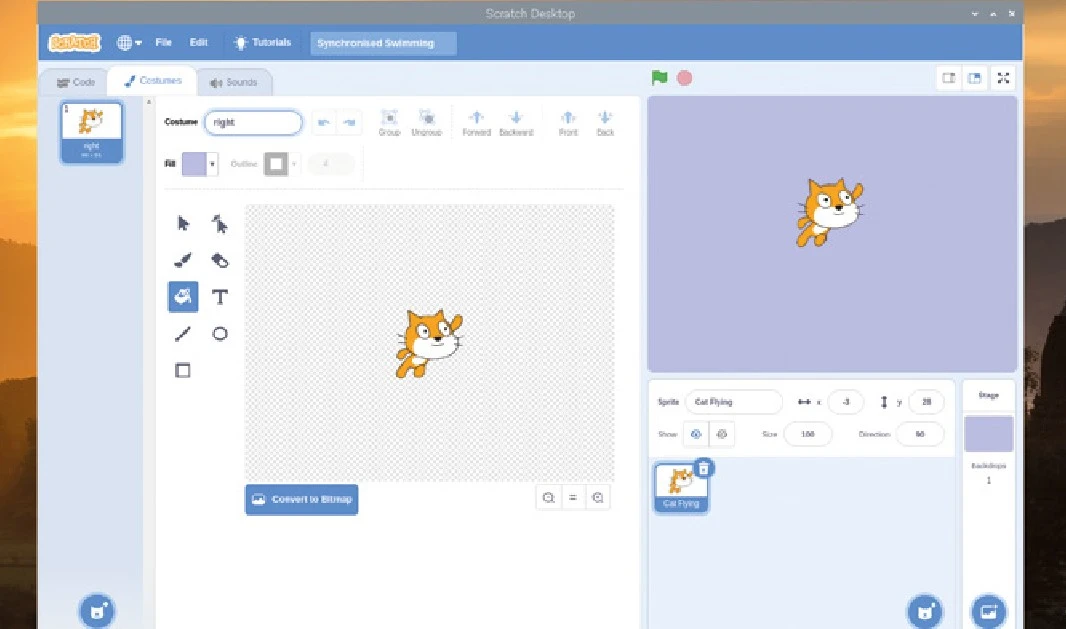This screenshot has height=629, width=1066.
Task: Click Convert to Bitmap button
Action: tap(301, 499)
